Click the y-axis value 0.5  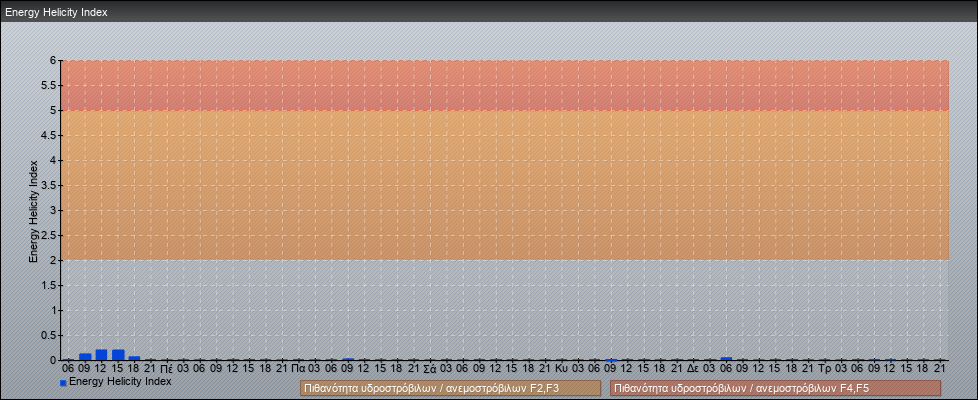click(49, 335)
